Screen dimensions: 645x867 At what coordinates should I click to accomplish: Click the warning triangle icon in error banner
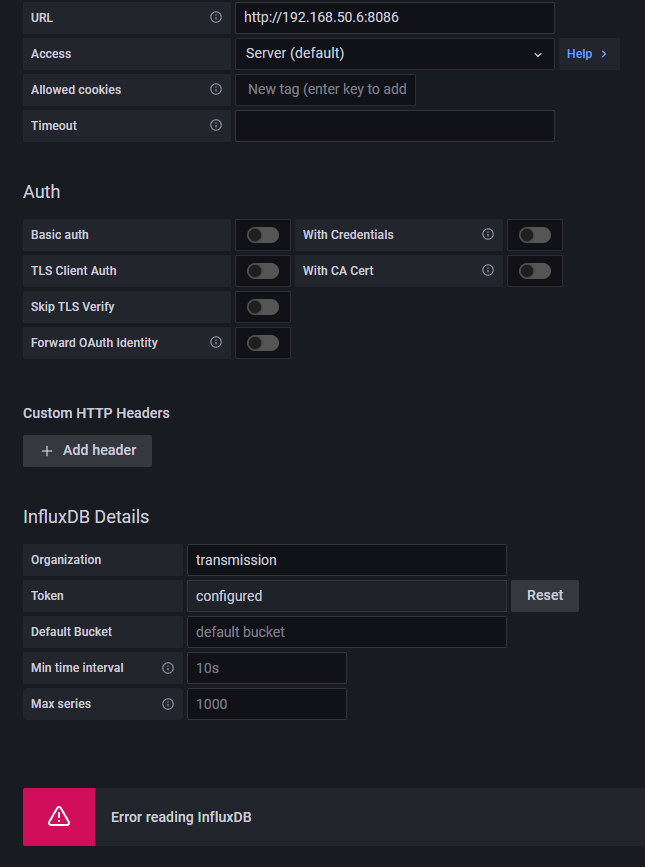(x=59, y=817)
